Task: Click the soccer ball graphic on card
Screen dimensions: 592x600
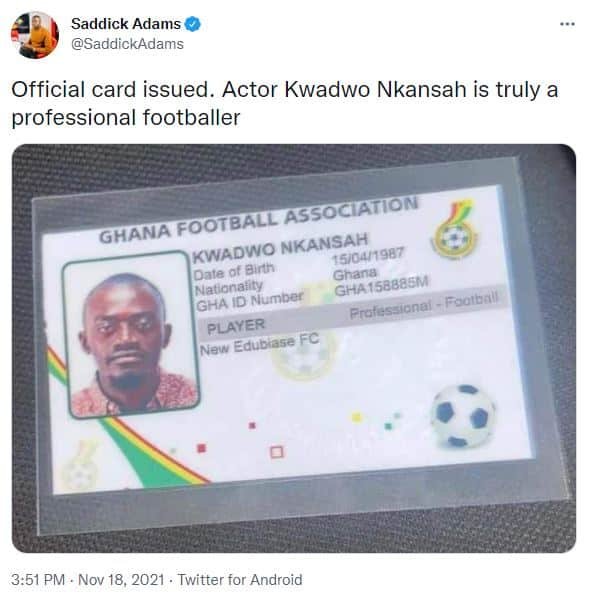Action: click(463, 416)
